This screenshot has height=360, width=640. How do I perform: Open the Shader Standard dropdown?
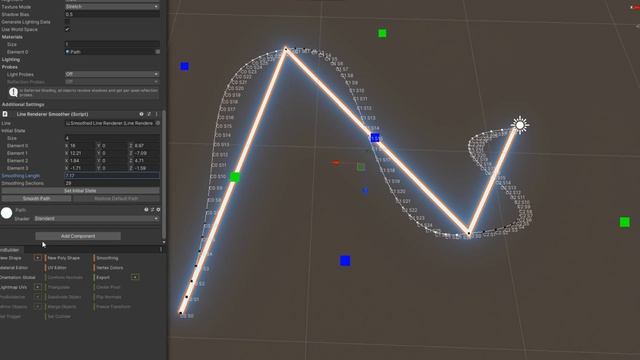pyautogui.click(x=97, y=219)
